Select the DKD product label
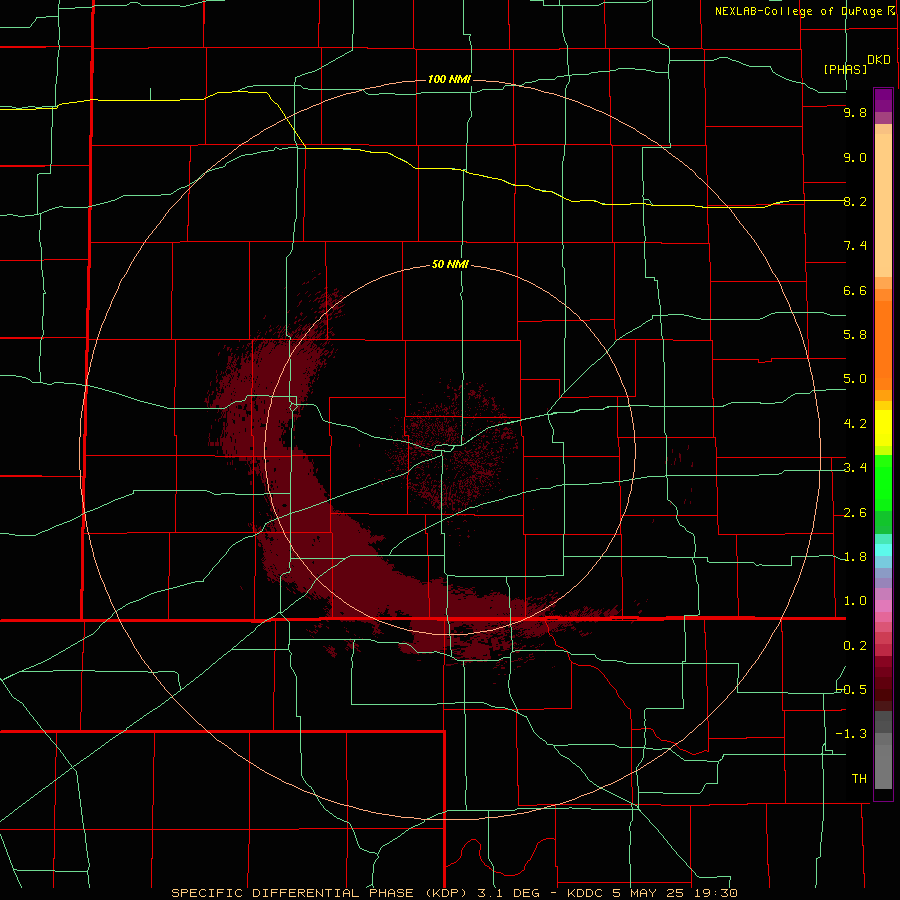900x900 pixels. (x=879, y=59)
